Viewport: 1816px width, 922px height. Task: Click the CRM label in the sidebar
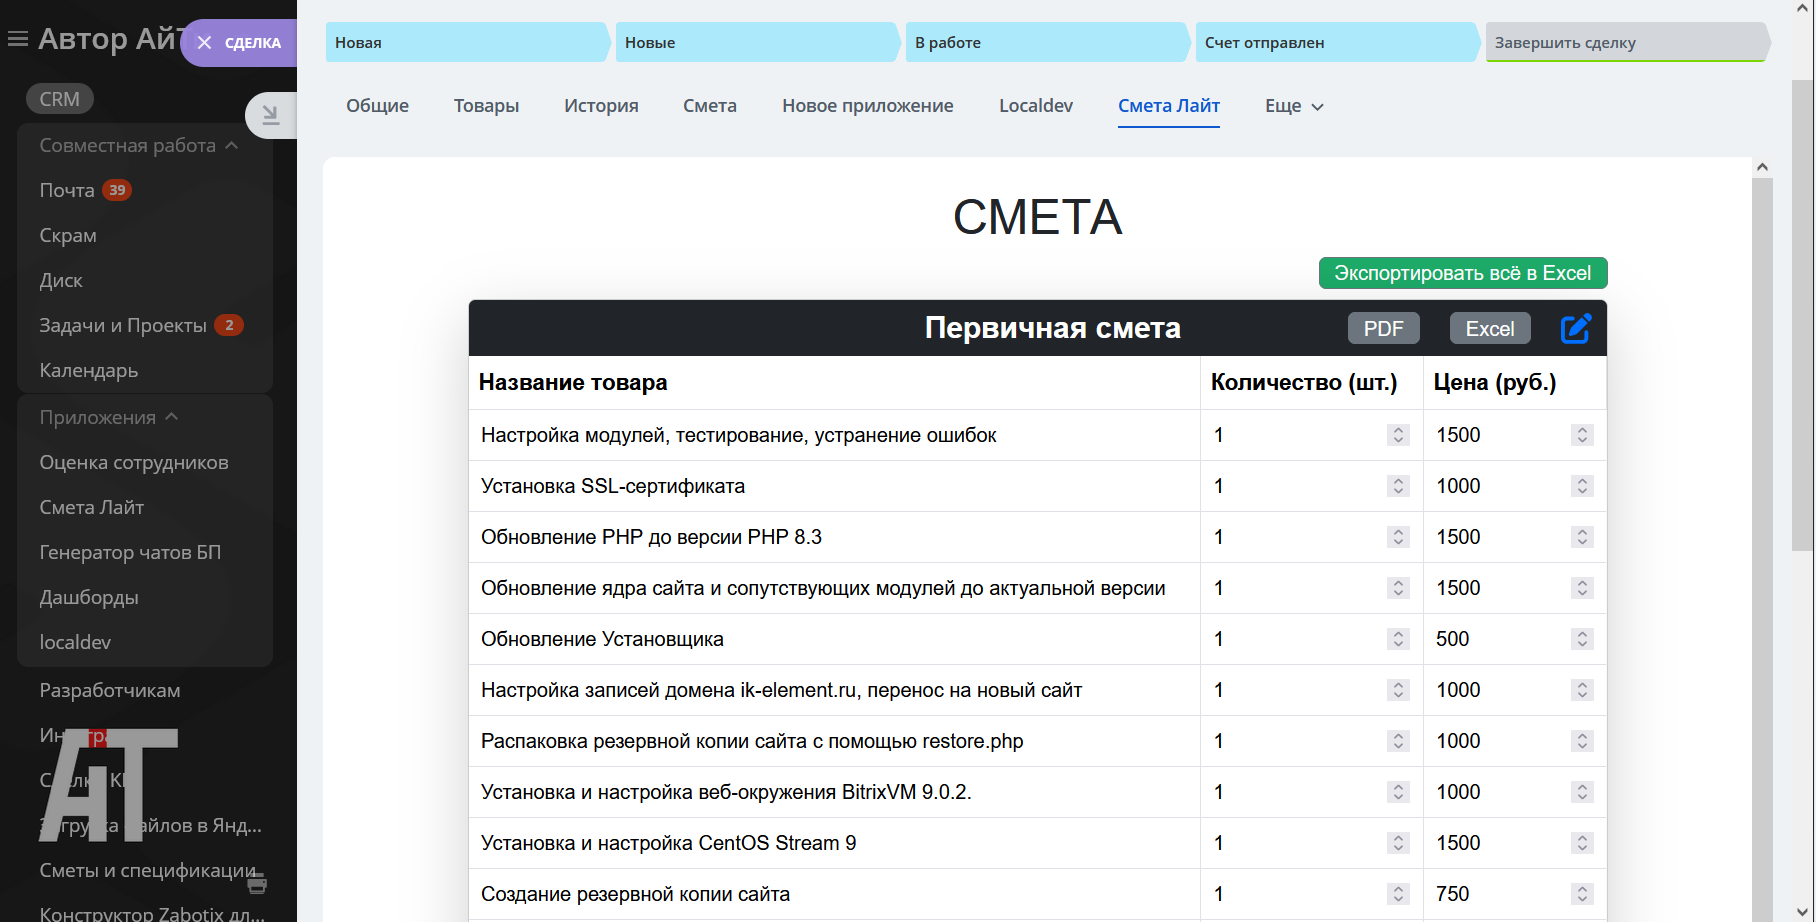[60, 99]
